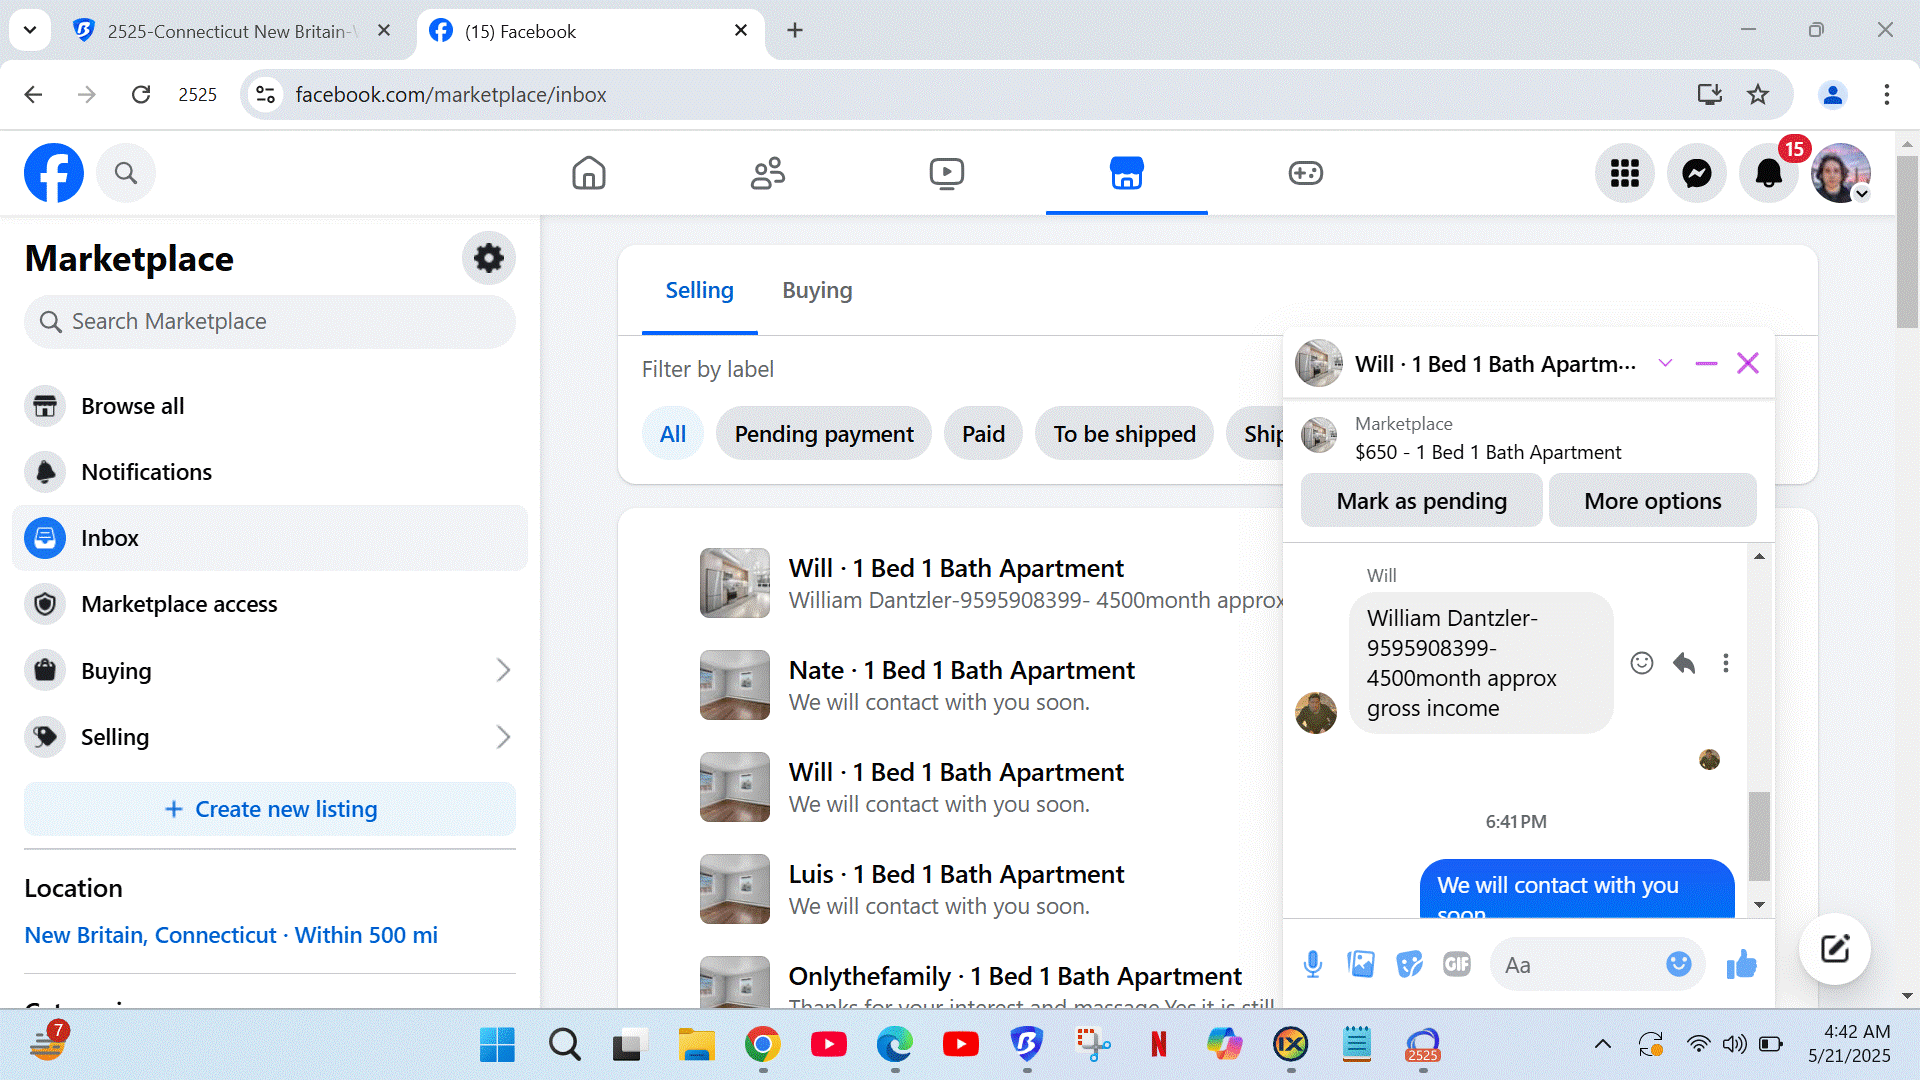1920x1080 pixels.
Task: Open a new browser tab
Action: (x=795, y=30)
